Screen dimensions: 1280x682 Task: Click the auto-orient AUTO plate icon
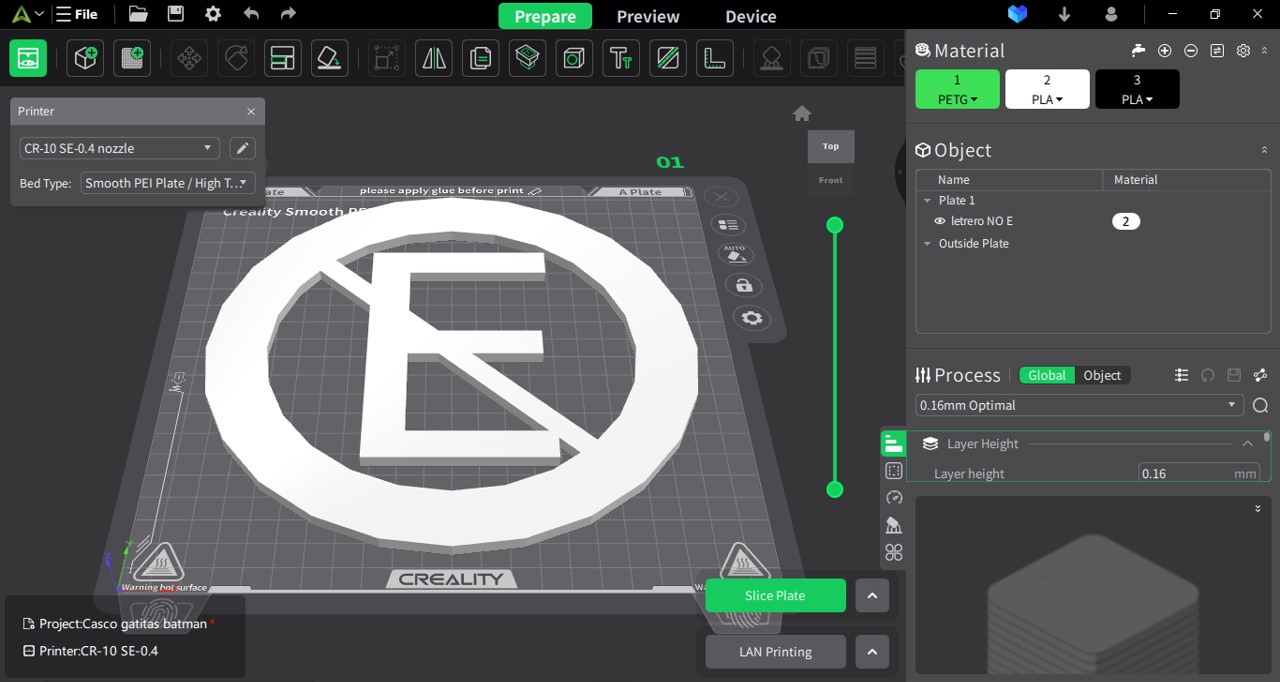735,254
